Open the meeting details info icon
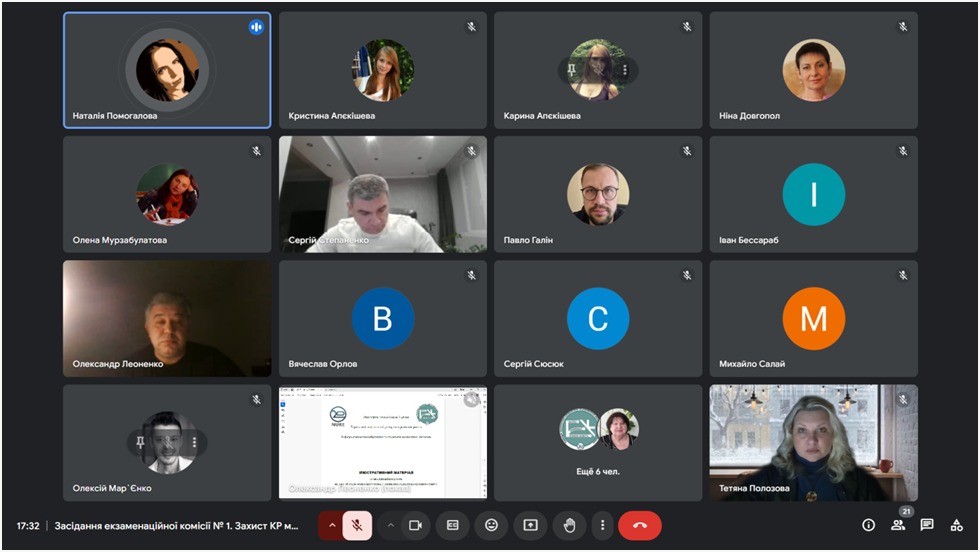Image resolution: width=980 pixels, height=552 pixels. 868,525
